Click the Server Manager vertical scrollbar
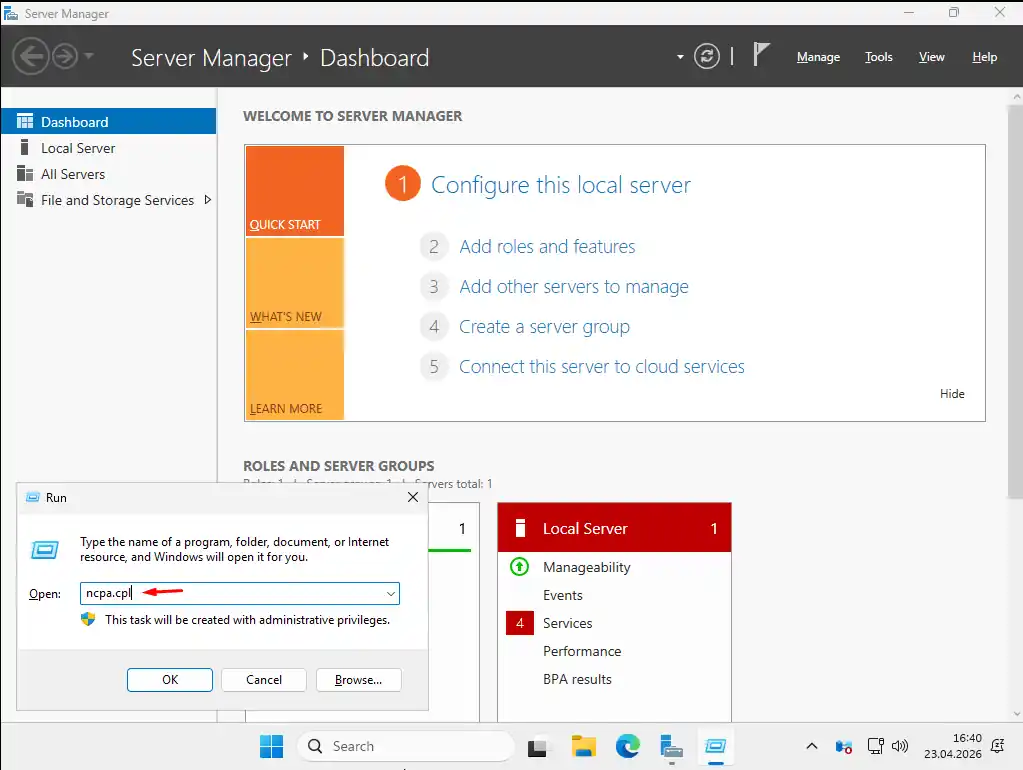 click(x=1016, y=301)
